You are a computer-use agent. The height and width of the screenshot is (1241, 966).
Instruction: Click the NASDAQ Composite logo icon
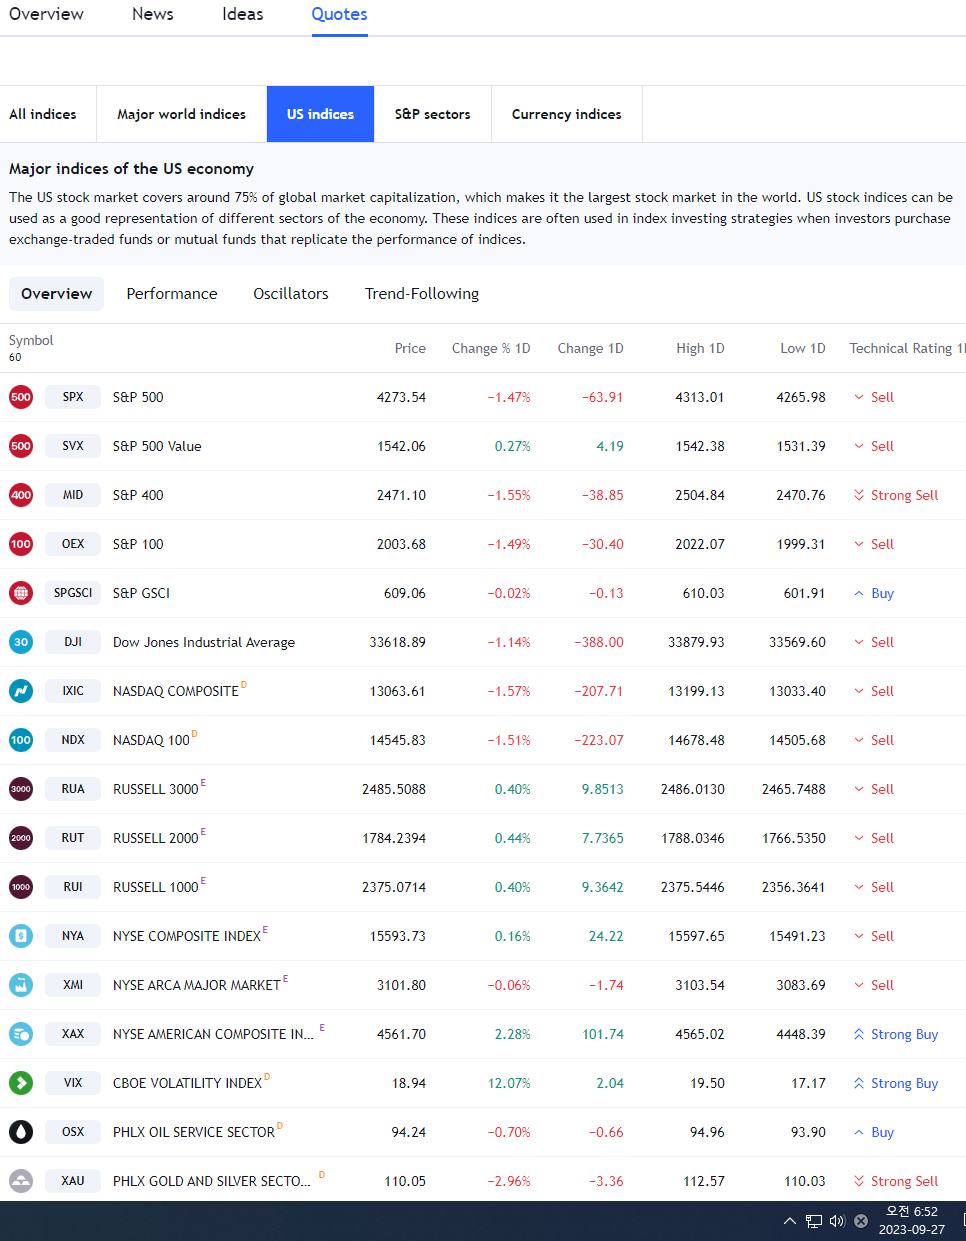21,691
